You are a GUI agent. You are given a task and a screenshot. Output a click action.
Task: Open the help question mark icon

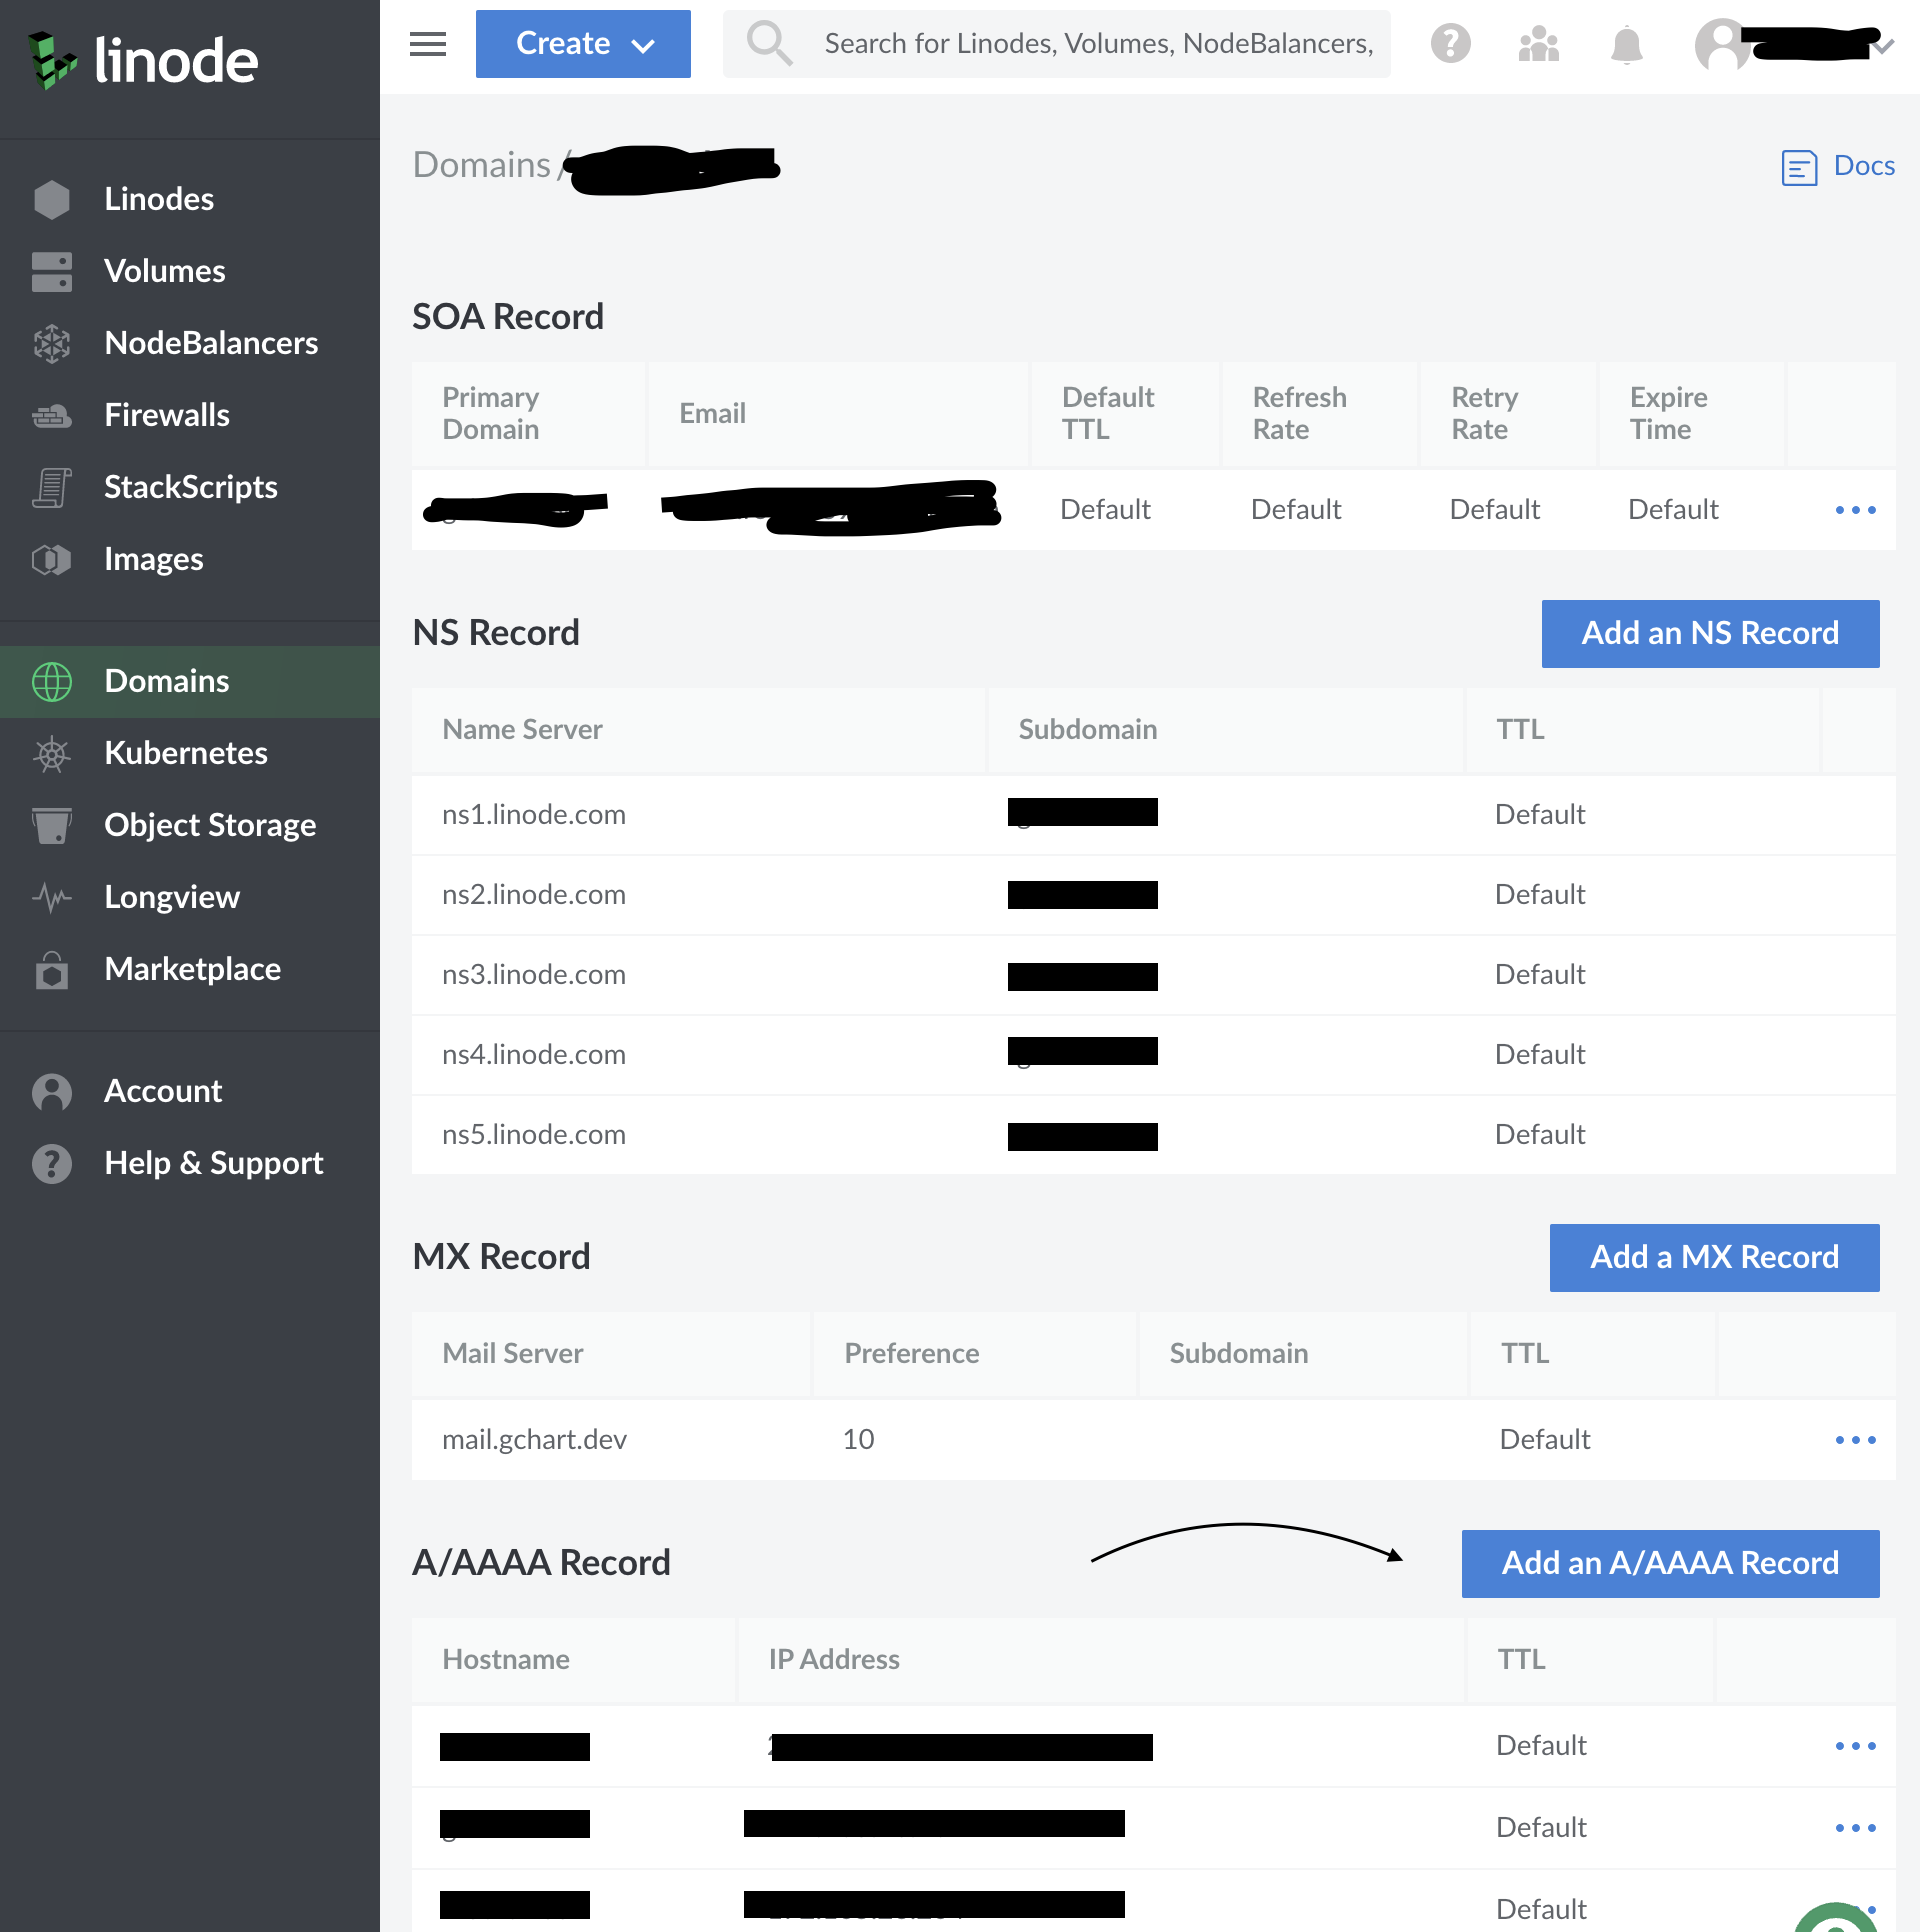[x=1451, y=44]
